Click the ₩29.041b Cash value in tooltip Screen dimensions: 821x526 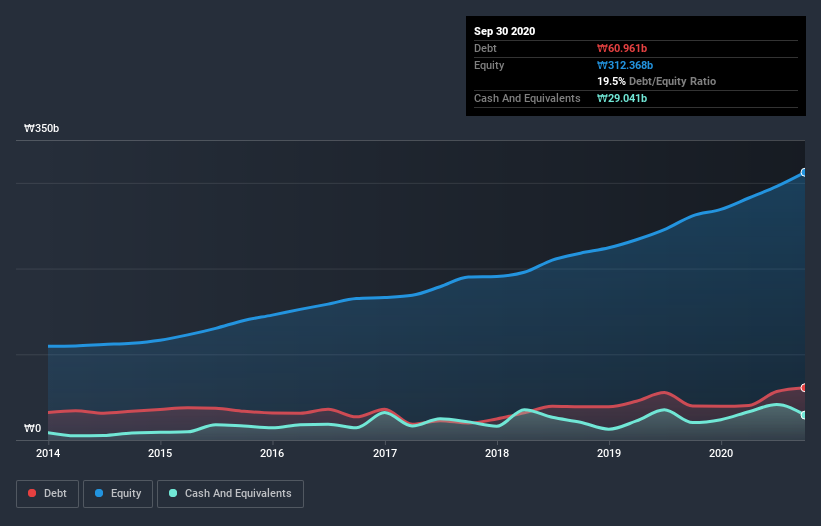[624, 98]
